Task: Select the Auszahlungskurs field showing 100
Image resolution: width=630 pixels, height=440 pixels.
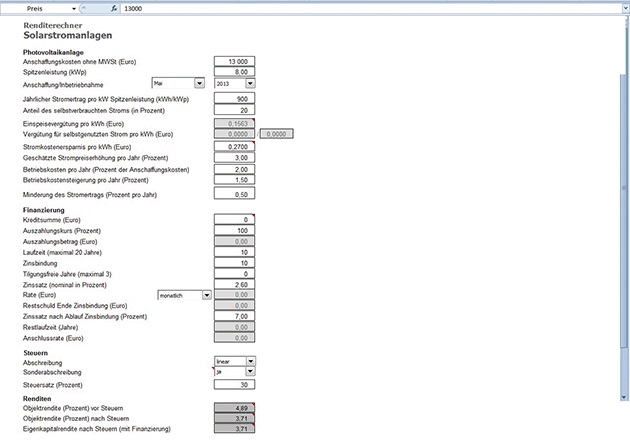Action: coord(235,230)
